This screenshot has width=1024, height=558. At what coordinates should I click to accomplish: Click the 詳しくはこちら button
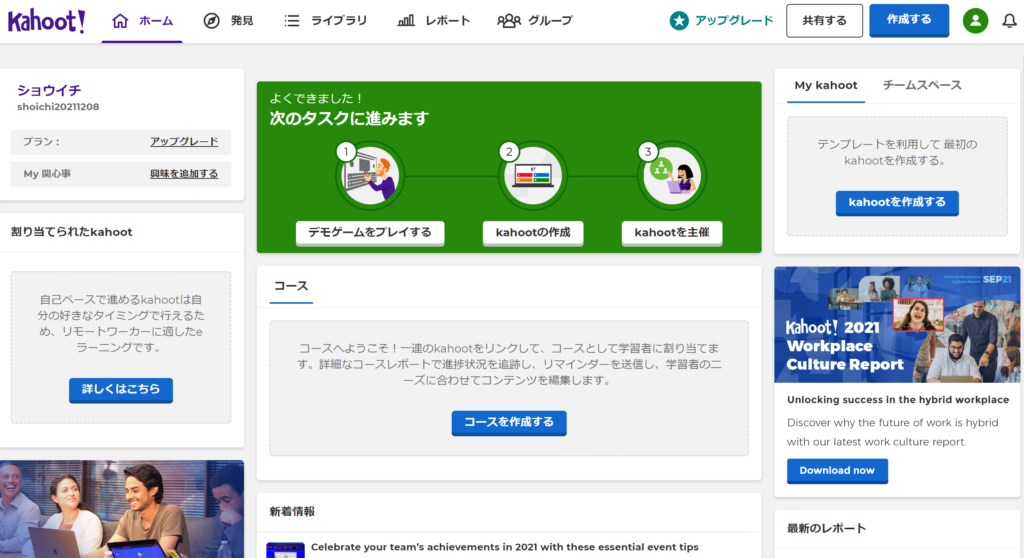[x=121, y=389]
